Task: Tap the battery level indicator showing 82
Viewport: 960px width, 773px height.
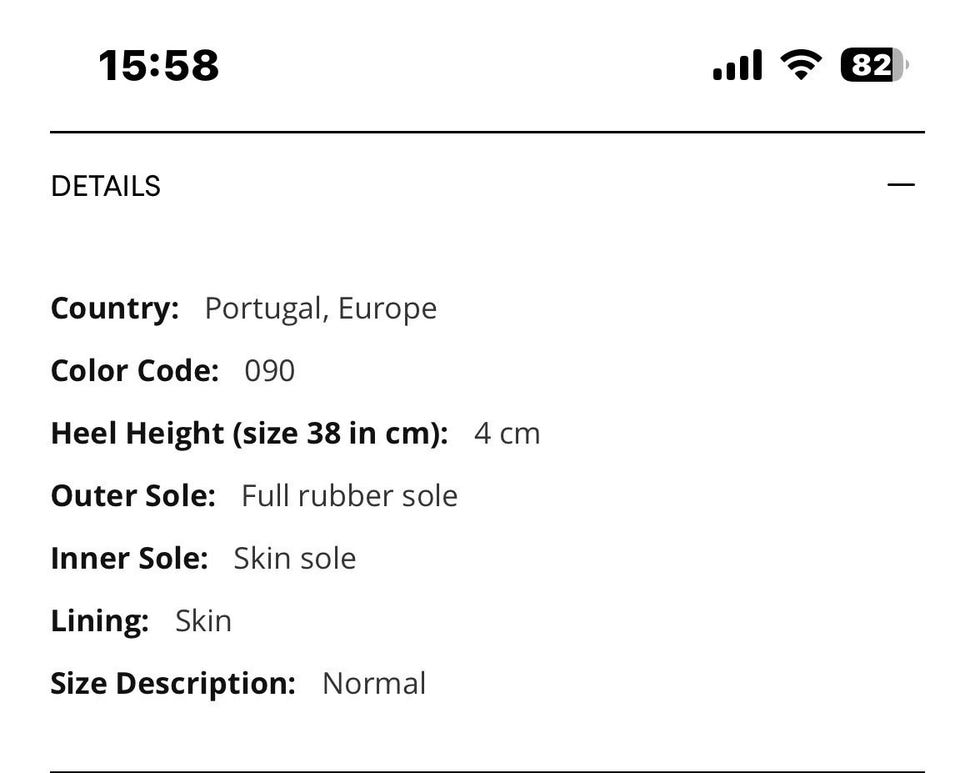Action: click(x=874, y=66)
